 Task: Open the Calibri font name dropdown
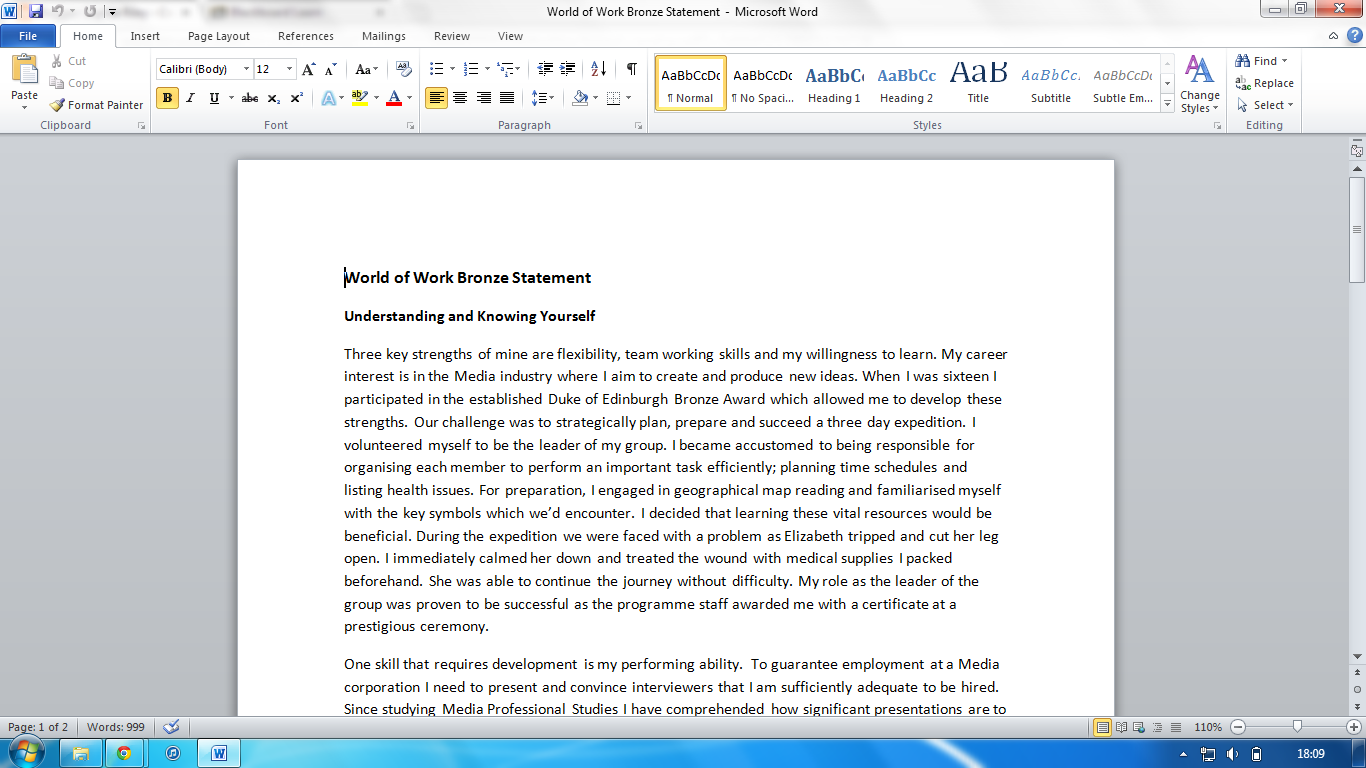(x=247, y=69)
